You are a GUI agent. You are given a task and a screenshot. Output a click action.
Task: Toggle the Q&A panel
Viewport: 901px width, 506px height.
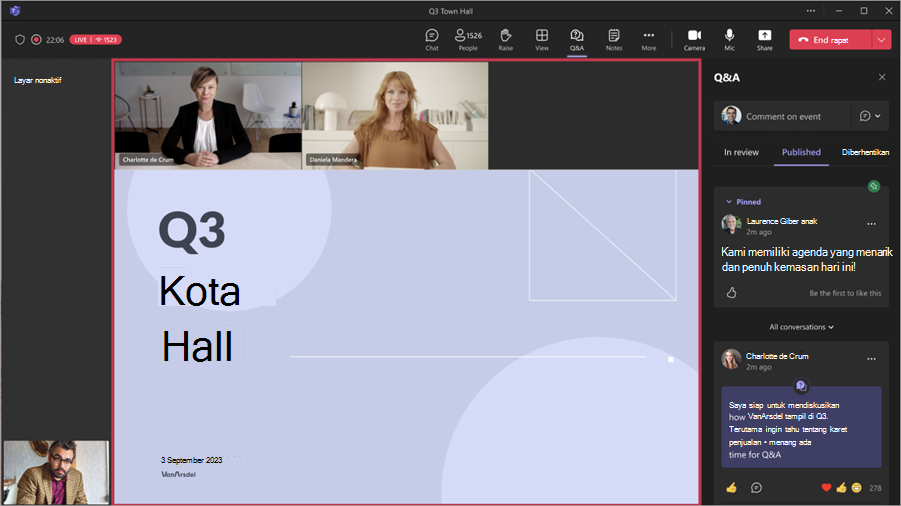577,40
